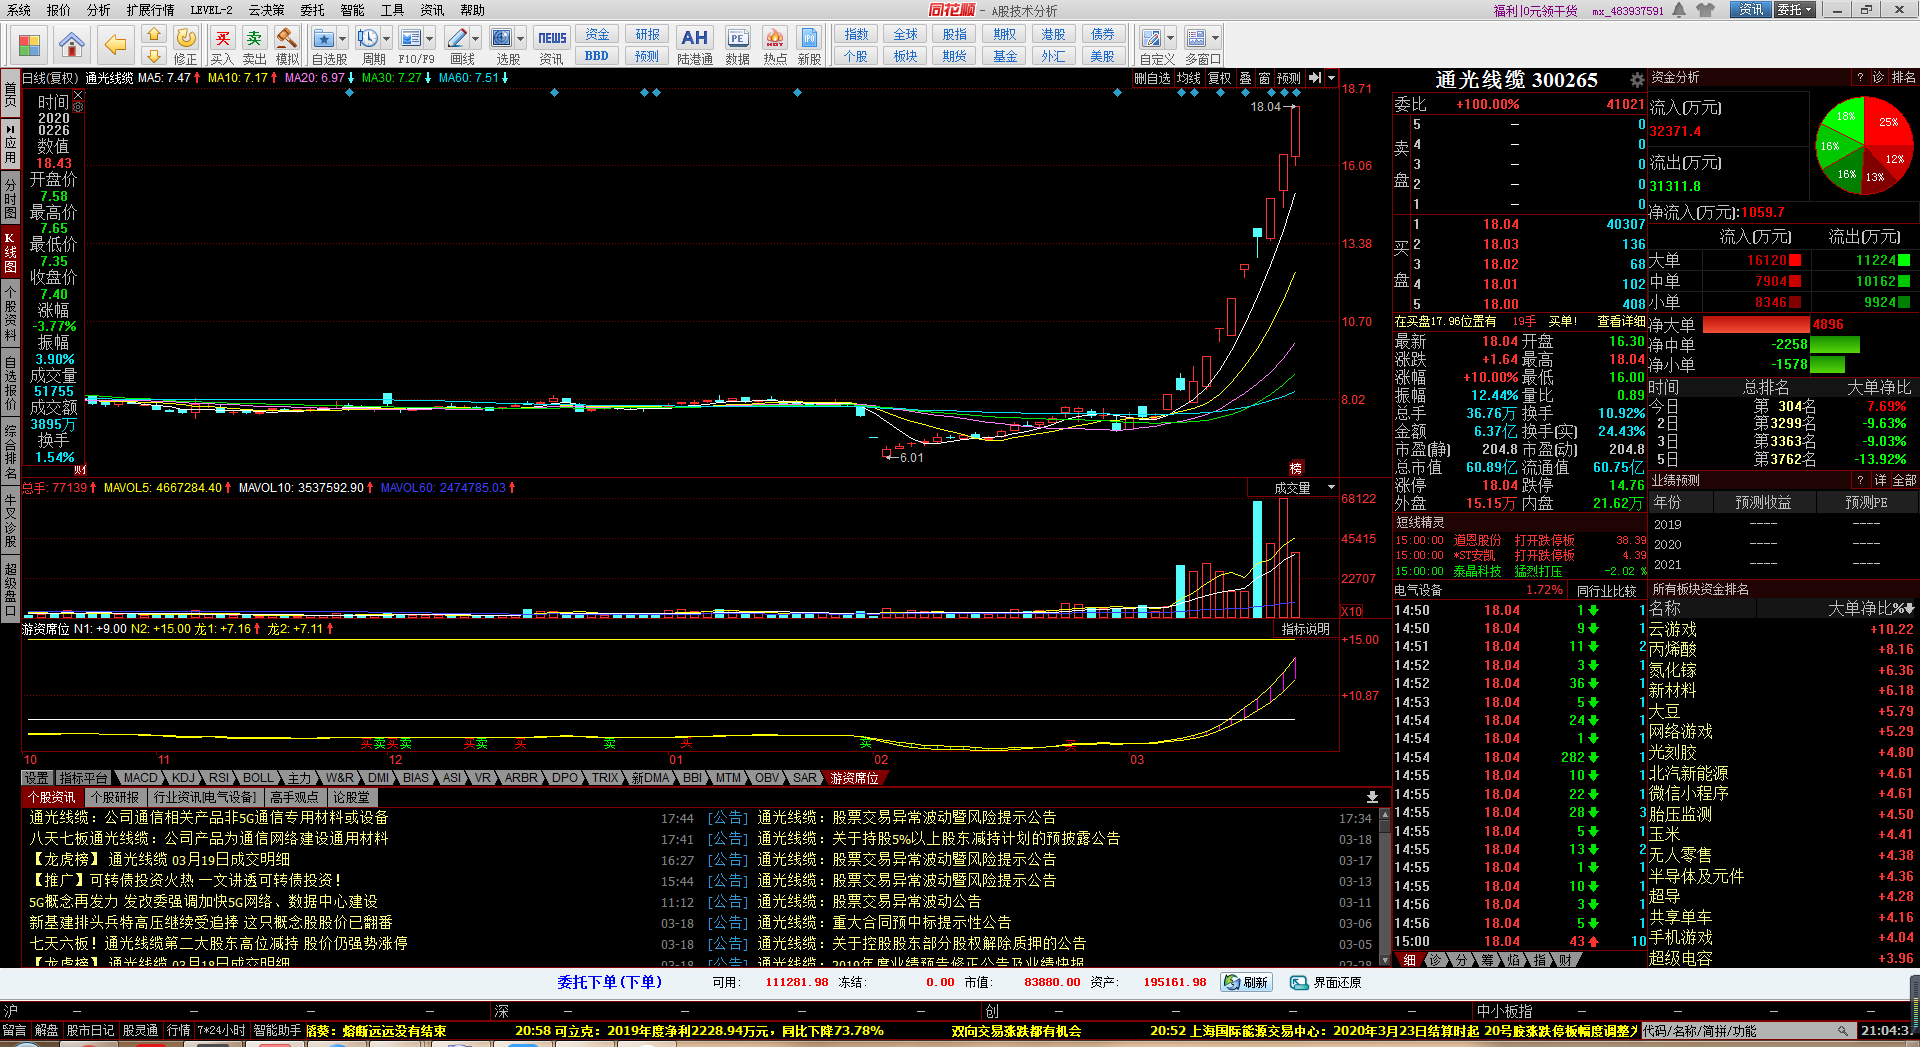Open the 智能 menu
1920x1047 pixels.
pos(352,10)
